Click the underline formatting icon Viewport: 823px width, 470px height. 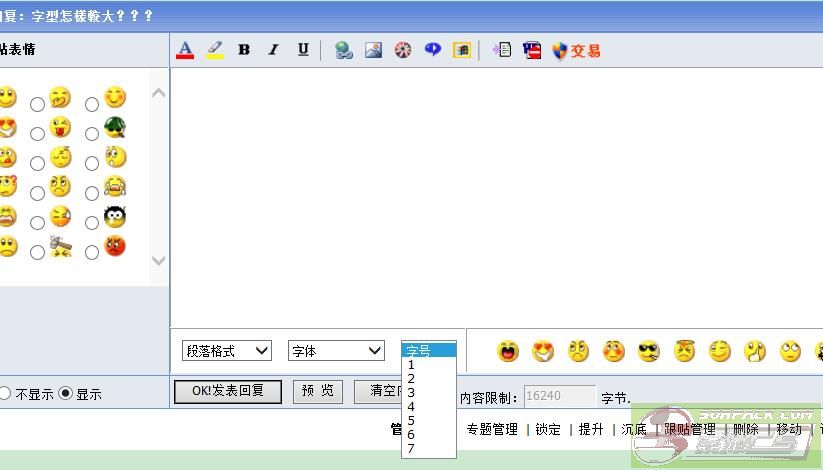coord(303,50)
